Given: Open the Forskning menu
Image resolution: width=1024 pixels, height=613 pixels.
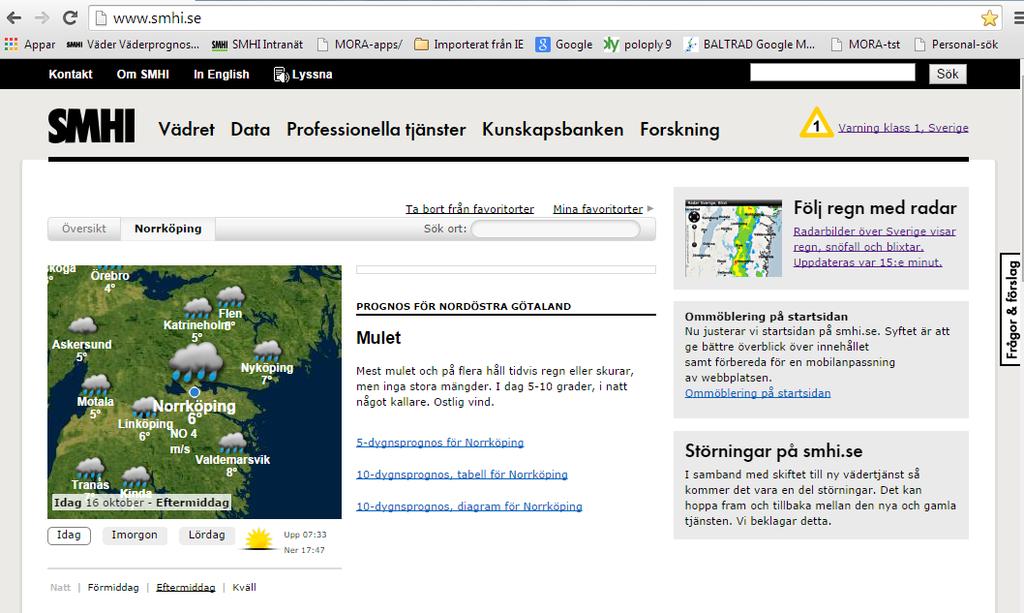Looking at the screenshot, I should [x=680, y=129].
